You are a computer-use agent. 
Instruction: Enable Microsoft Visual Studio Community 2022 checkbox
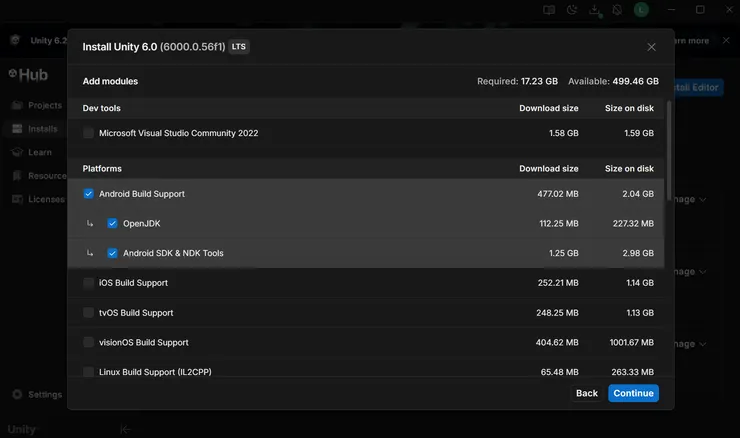point(89,133)
